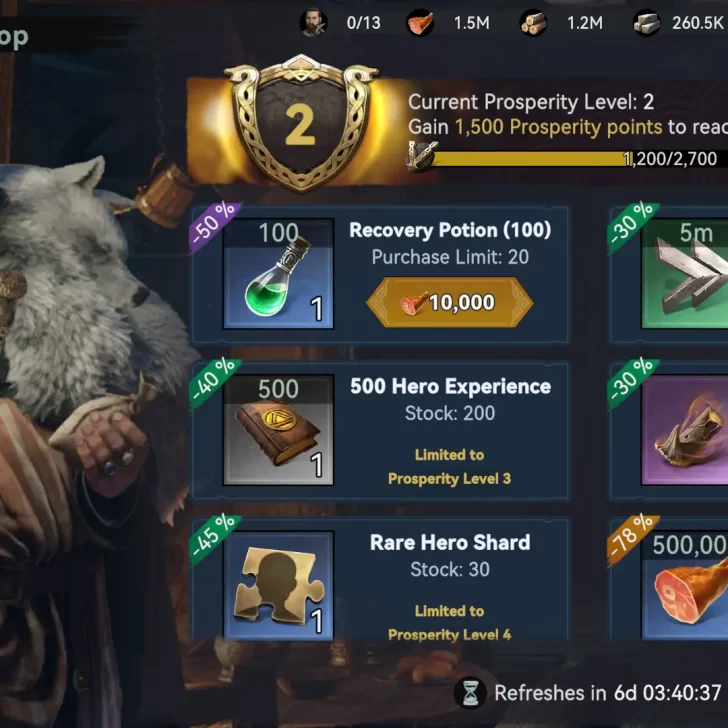Open the Rare Hero Shard item card
This screenshot has width=728, height=728.
click(x=380, y=580)
